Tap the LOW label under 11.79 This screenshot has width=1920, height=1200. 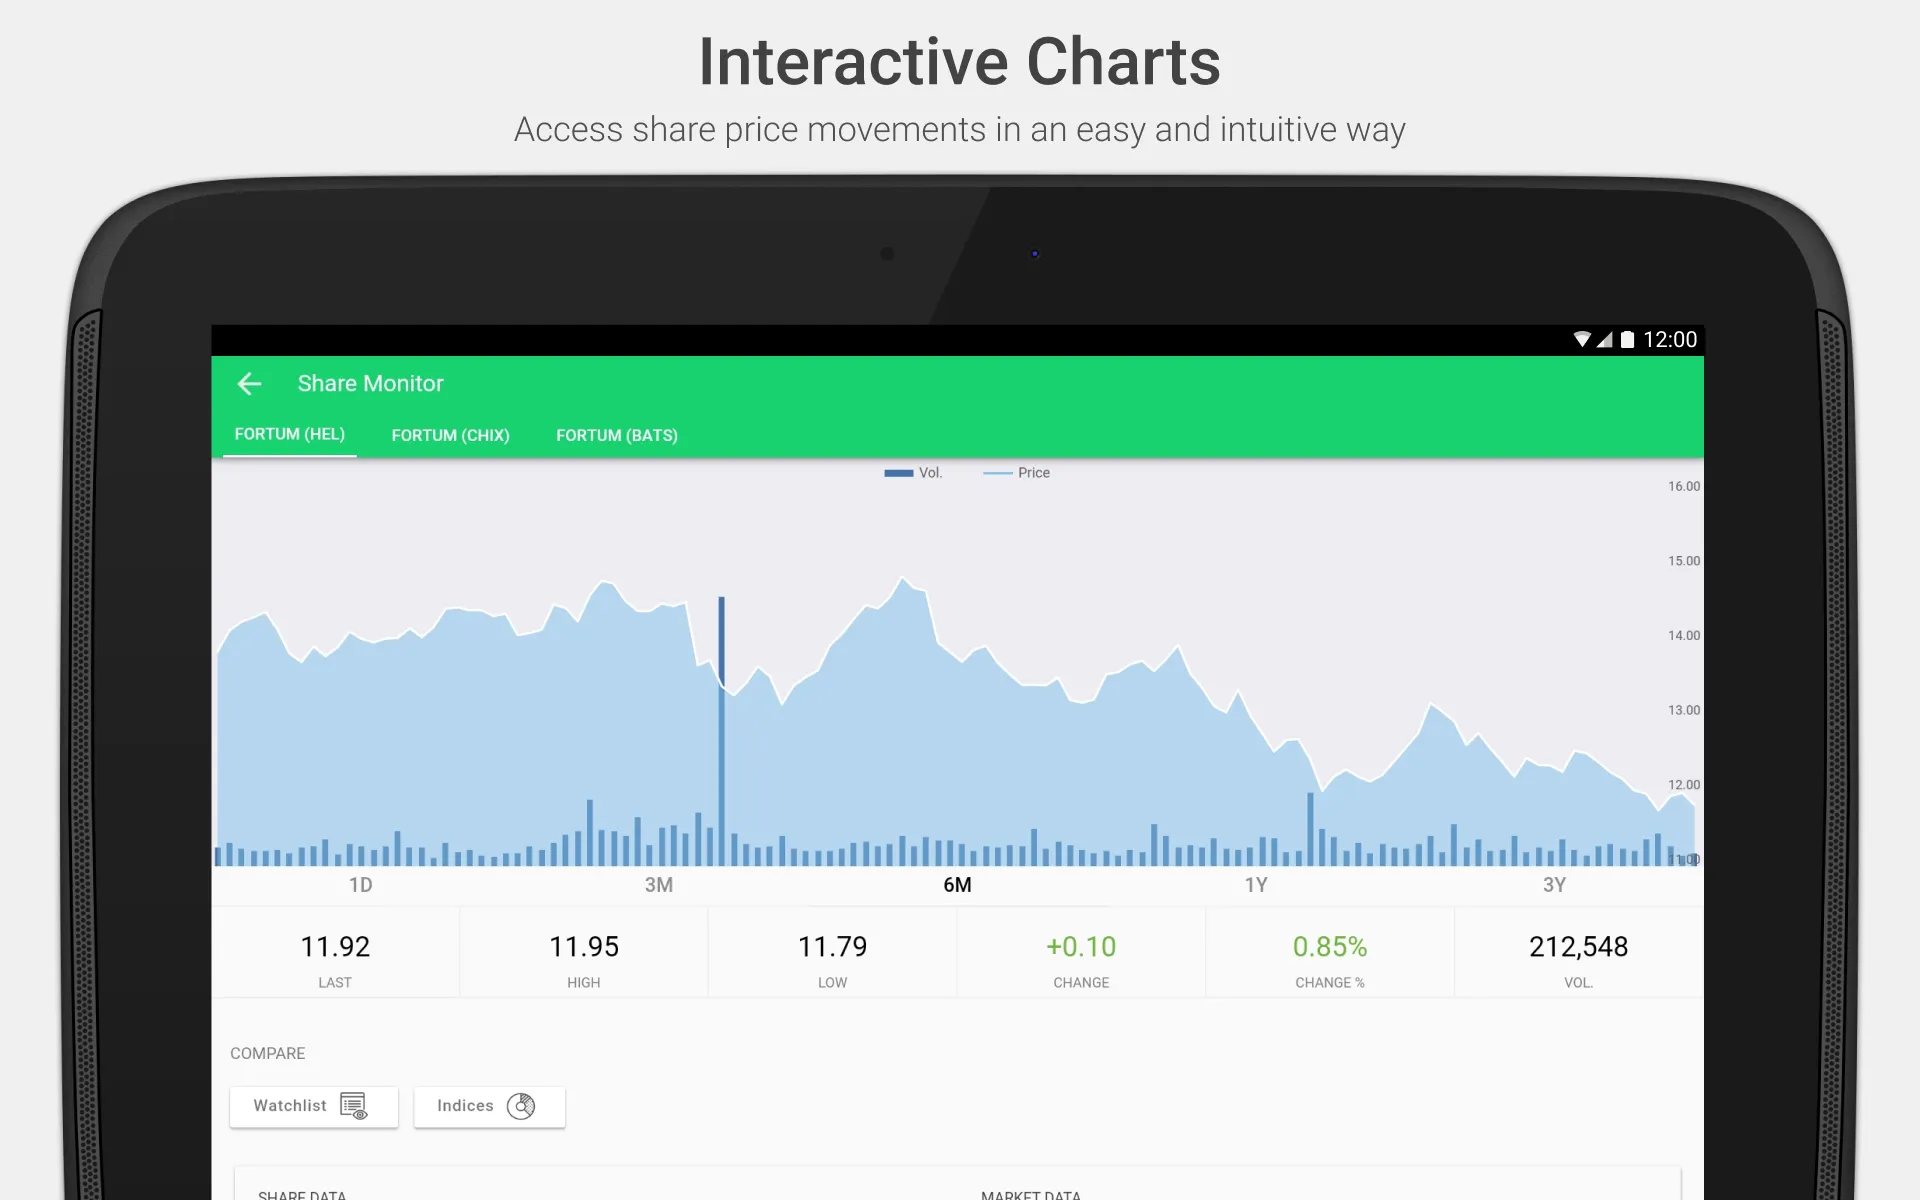(x=832, y=983)
